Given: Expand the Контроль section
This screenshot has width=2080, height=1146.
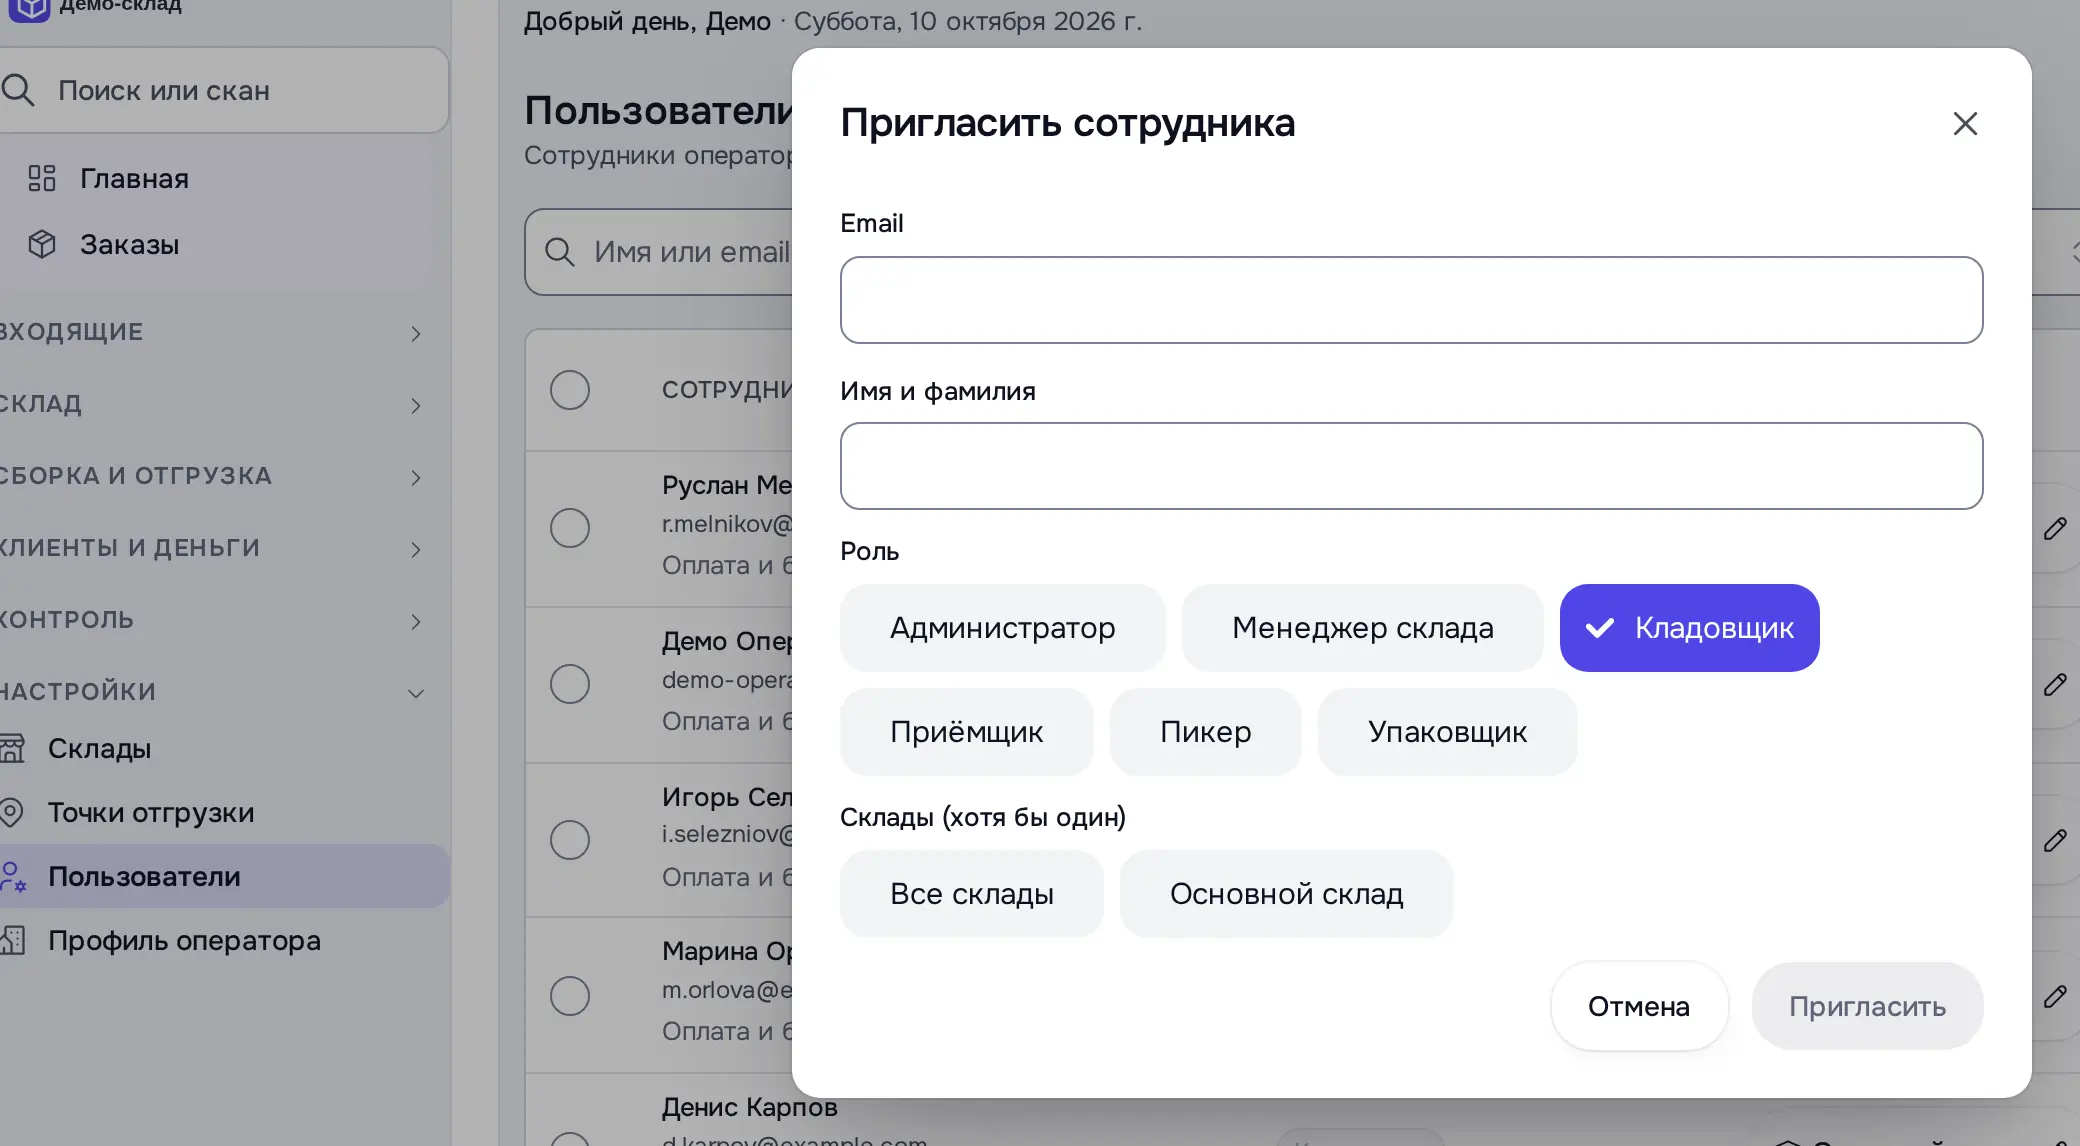Looking at the screenshot, I should [x=212, y=620].
